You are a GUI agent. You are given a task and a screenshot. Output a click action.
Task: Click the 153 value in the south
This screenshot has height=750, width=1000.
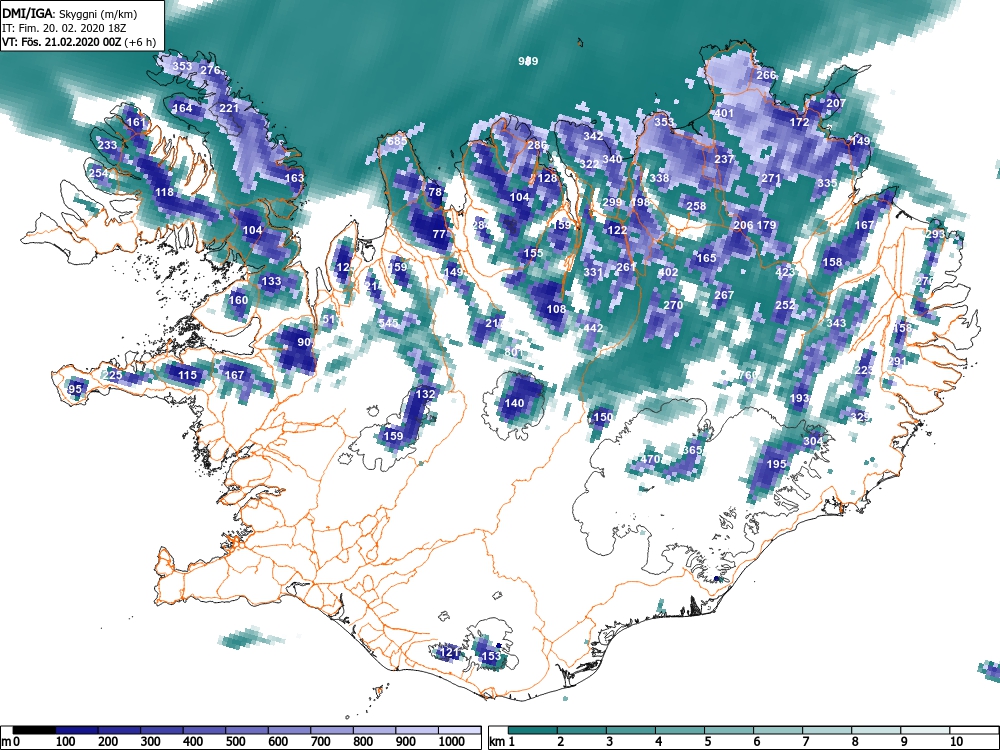coord(491,656)
